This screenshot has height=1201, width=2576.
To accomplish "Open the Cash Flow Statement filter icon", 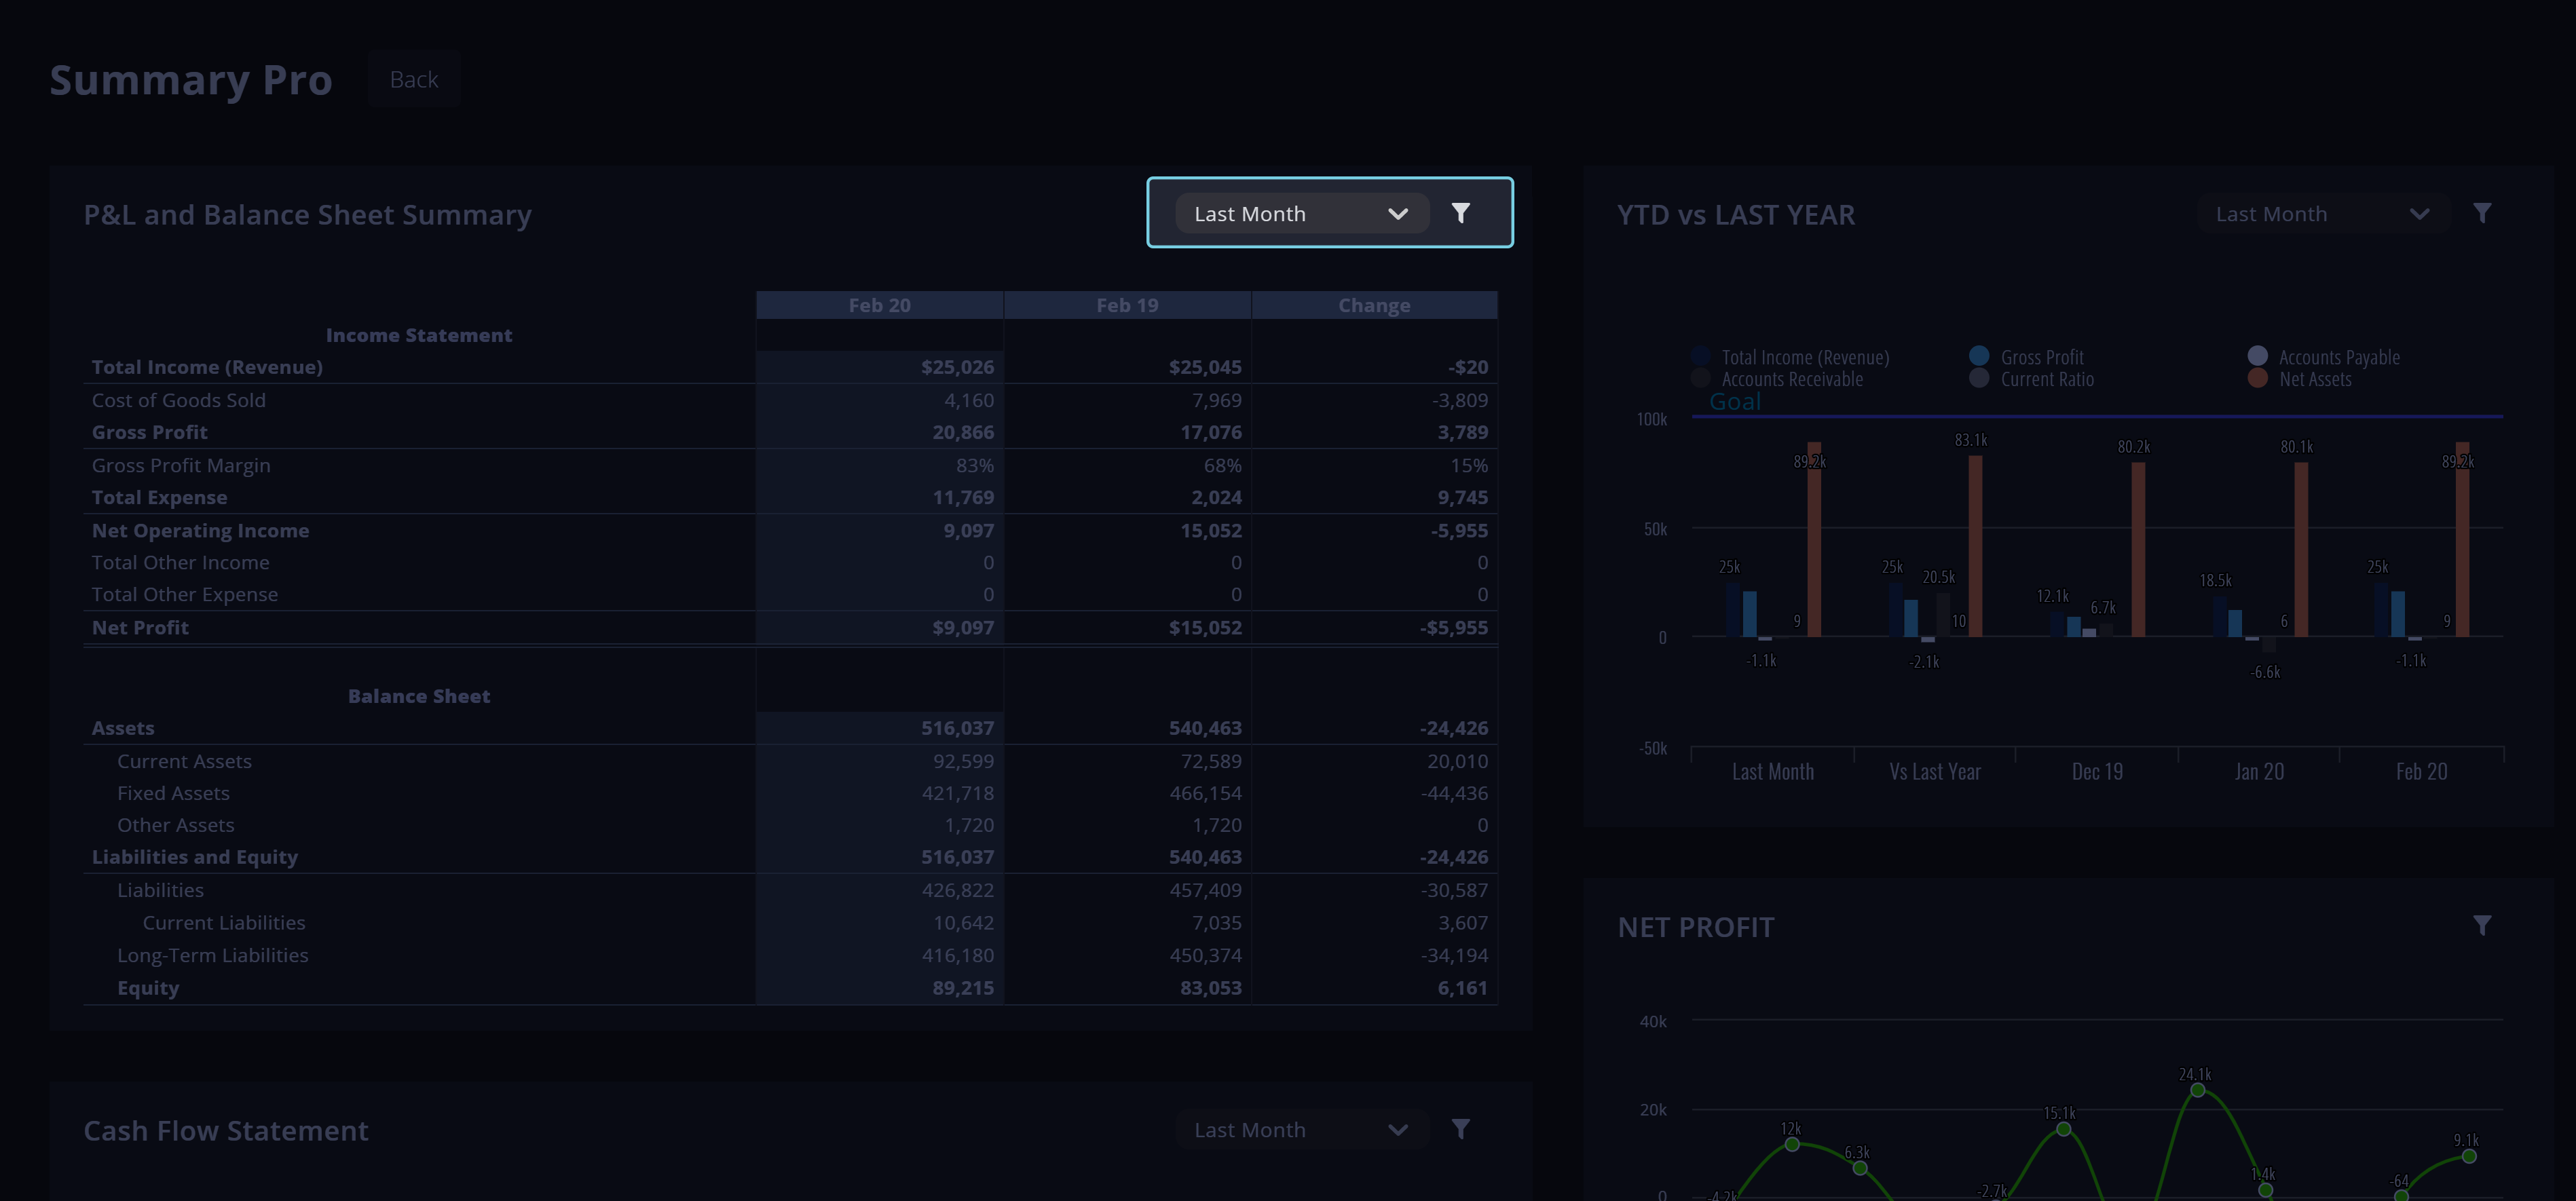I will pyautogui.click(x=1460, y=1129).
